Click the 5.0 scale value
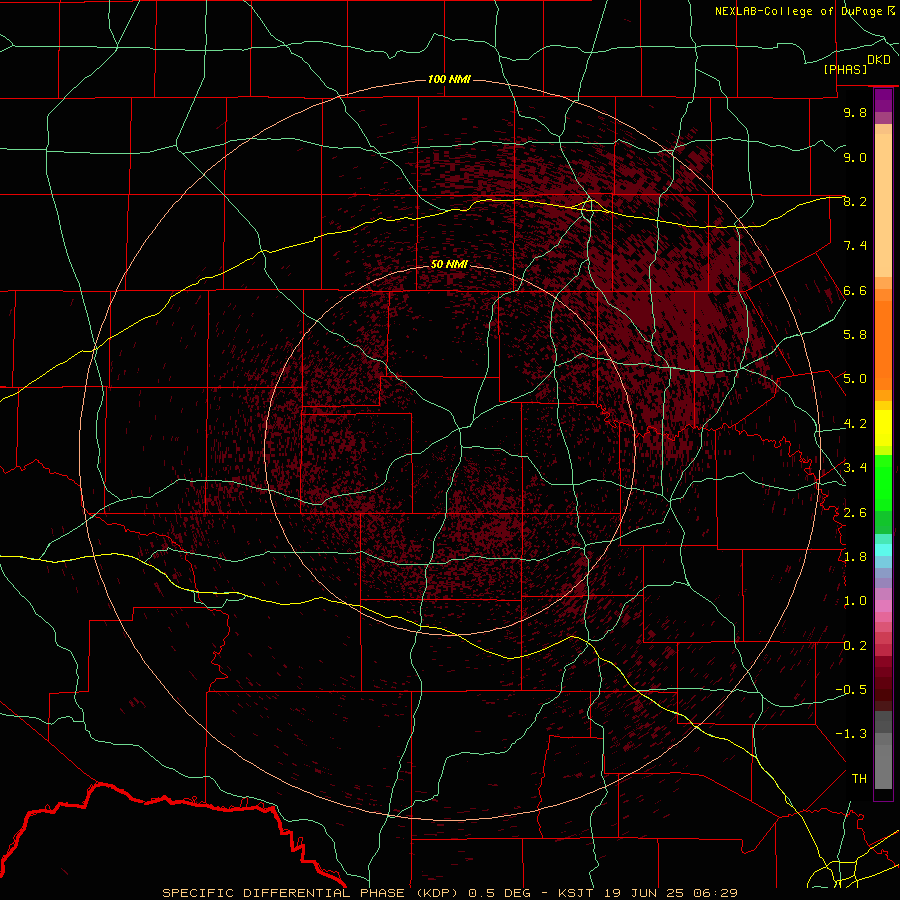Image resolution: width=900 pixels, height=900 pixels. tap(855, 379)
